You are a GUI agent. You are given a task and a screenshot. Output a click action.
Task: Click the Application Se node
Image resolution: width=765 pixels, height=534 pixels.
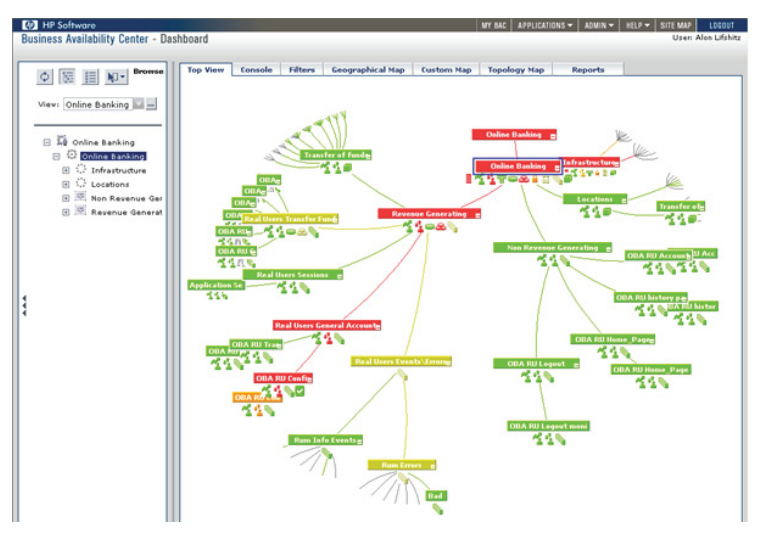pyautogui.click(x=216, y=285)
